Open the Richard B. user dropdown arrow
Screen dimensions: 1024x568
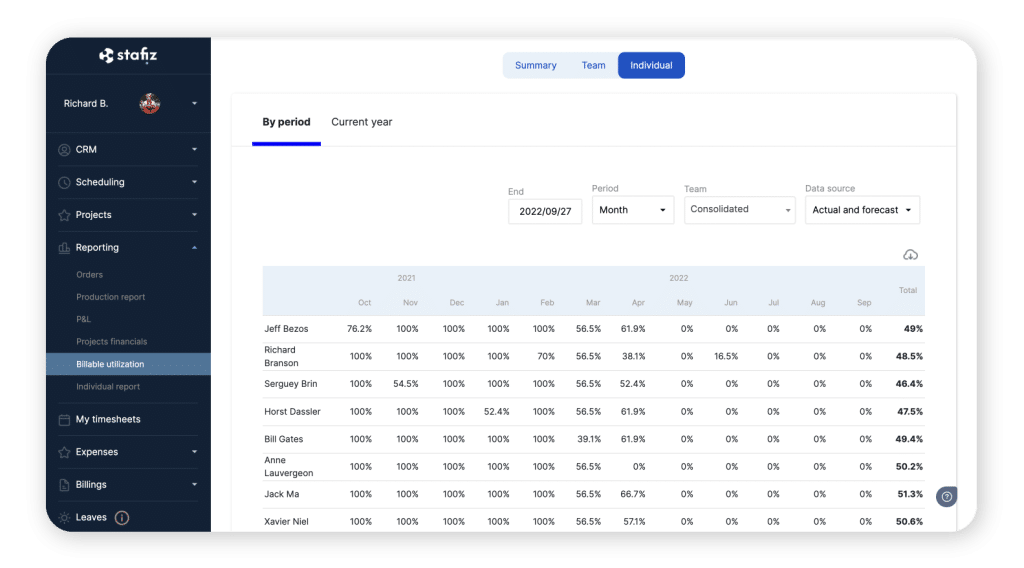click(x=194, y=103)
